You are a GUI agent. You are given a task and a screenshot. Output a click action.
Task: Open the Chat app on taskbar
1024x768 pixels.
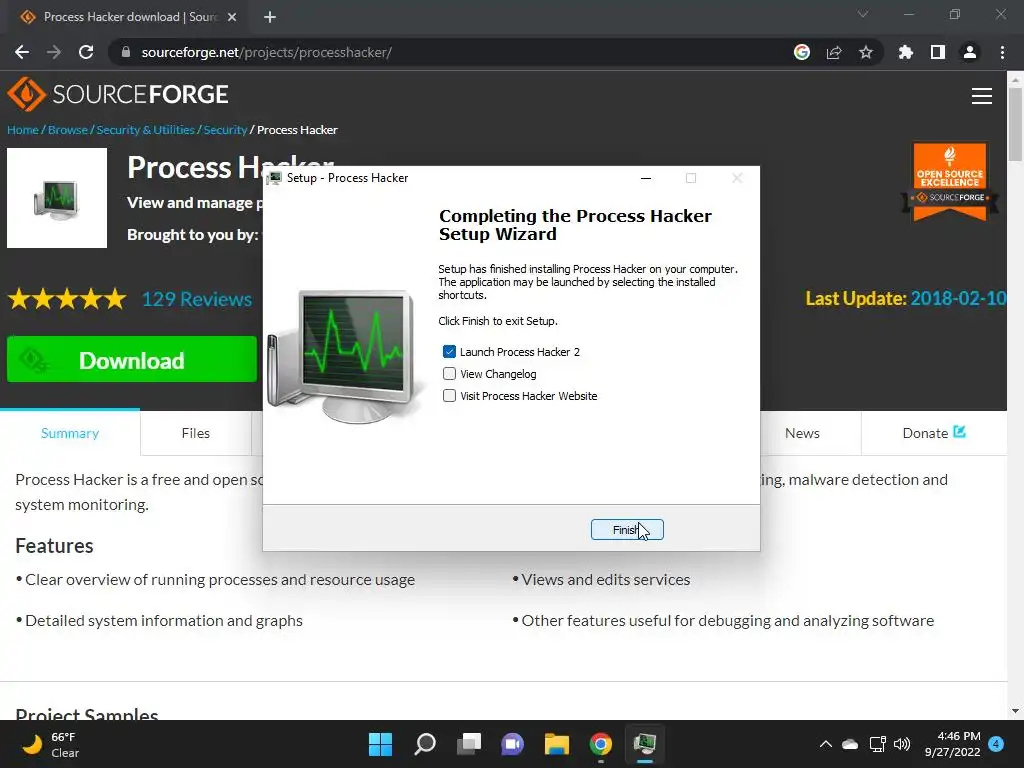(x=513, y=744)
